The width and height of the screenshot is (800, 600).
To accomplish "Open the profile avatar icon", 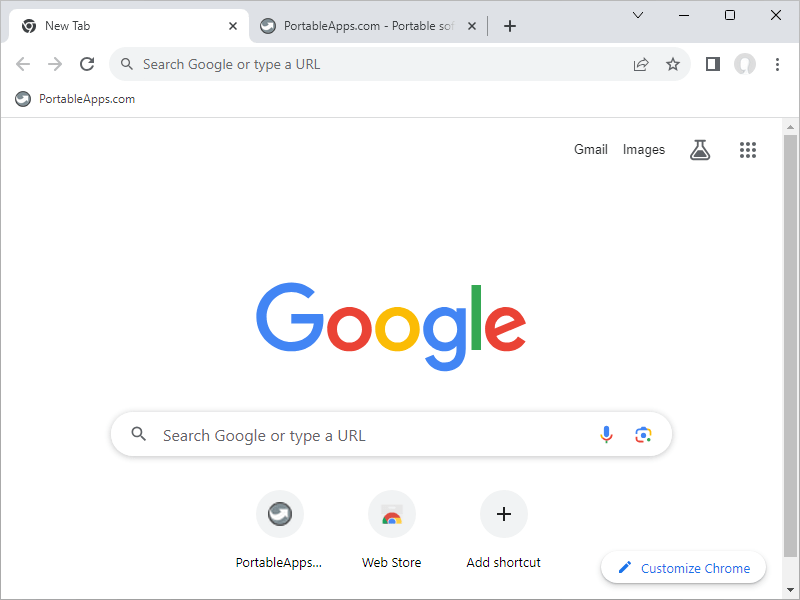I will tap(745, 64).
